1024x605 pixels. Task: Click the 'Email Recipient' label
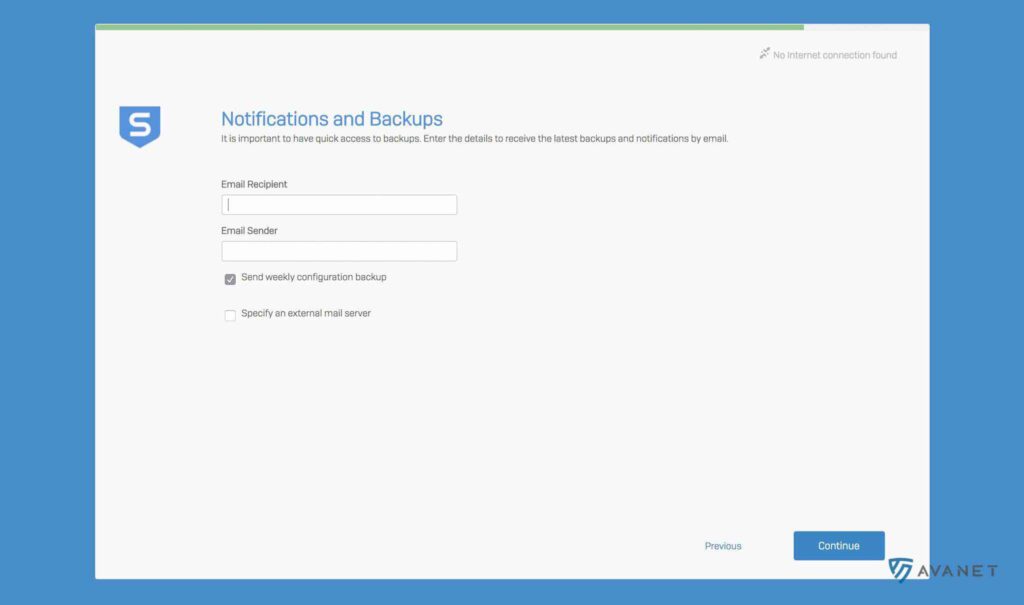tap(254, 184)
